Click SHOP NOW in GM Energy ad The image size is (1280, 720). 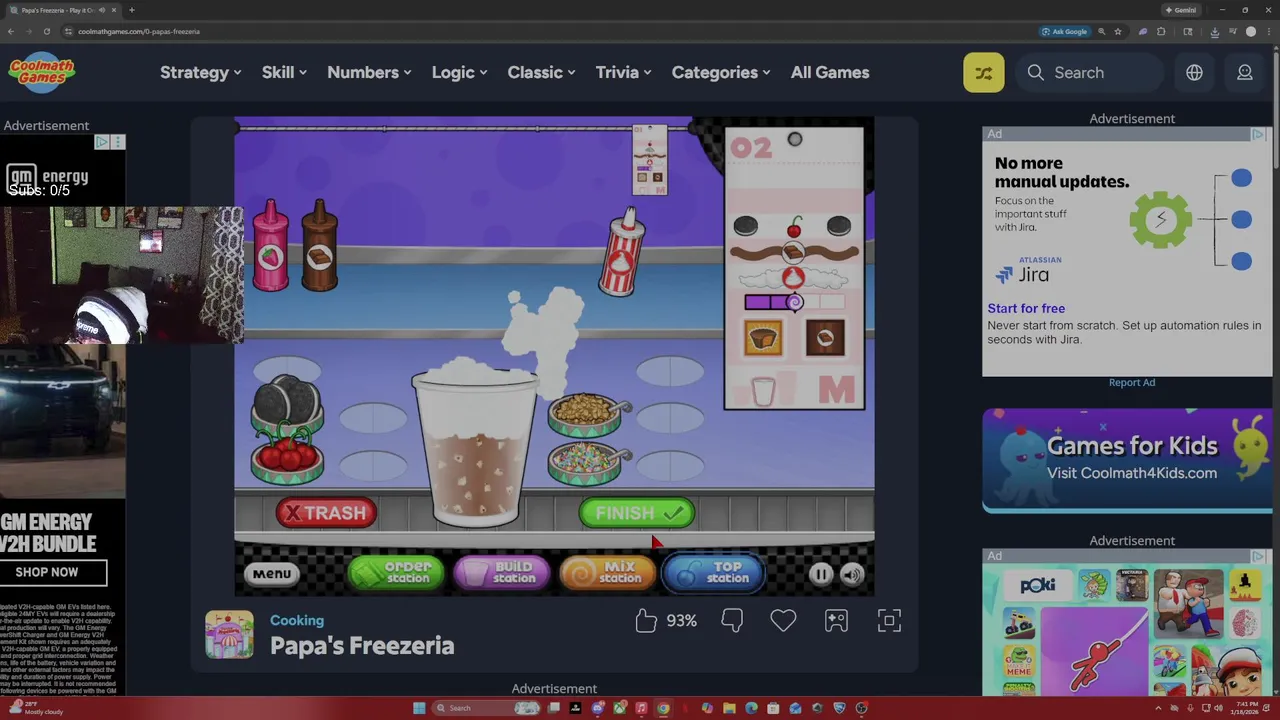[x=46, y=572]
